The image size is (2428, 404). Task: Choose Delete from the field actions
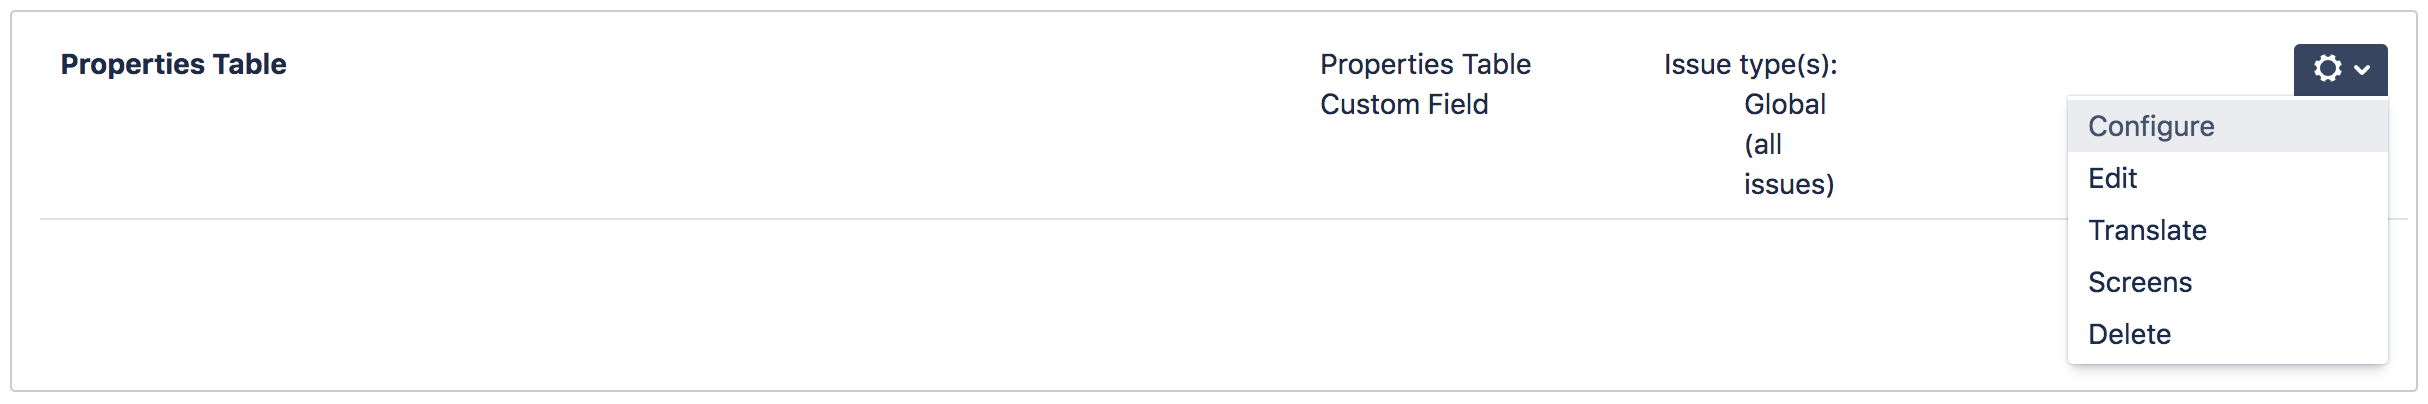click(2129, 334)
